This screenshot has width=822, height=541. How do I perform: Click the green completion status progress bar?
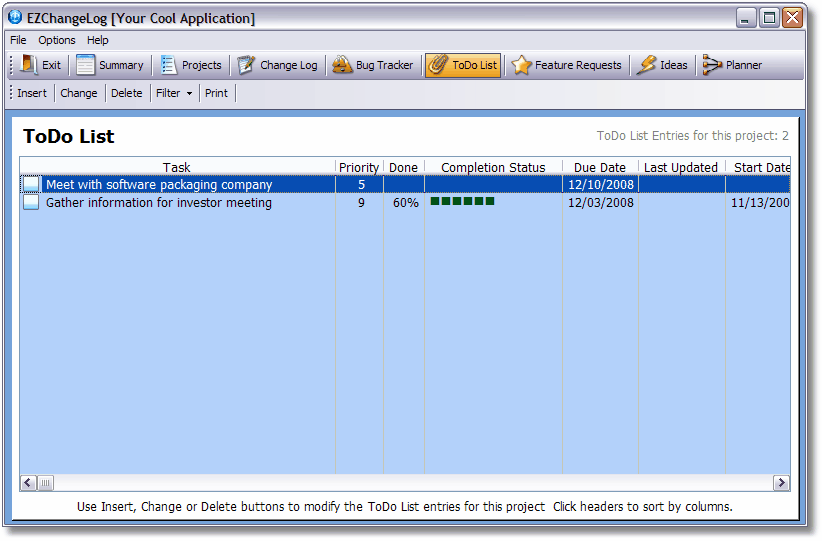462,202
